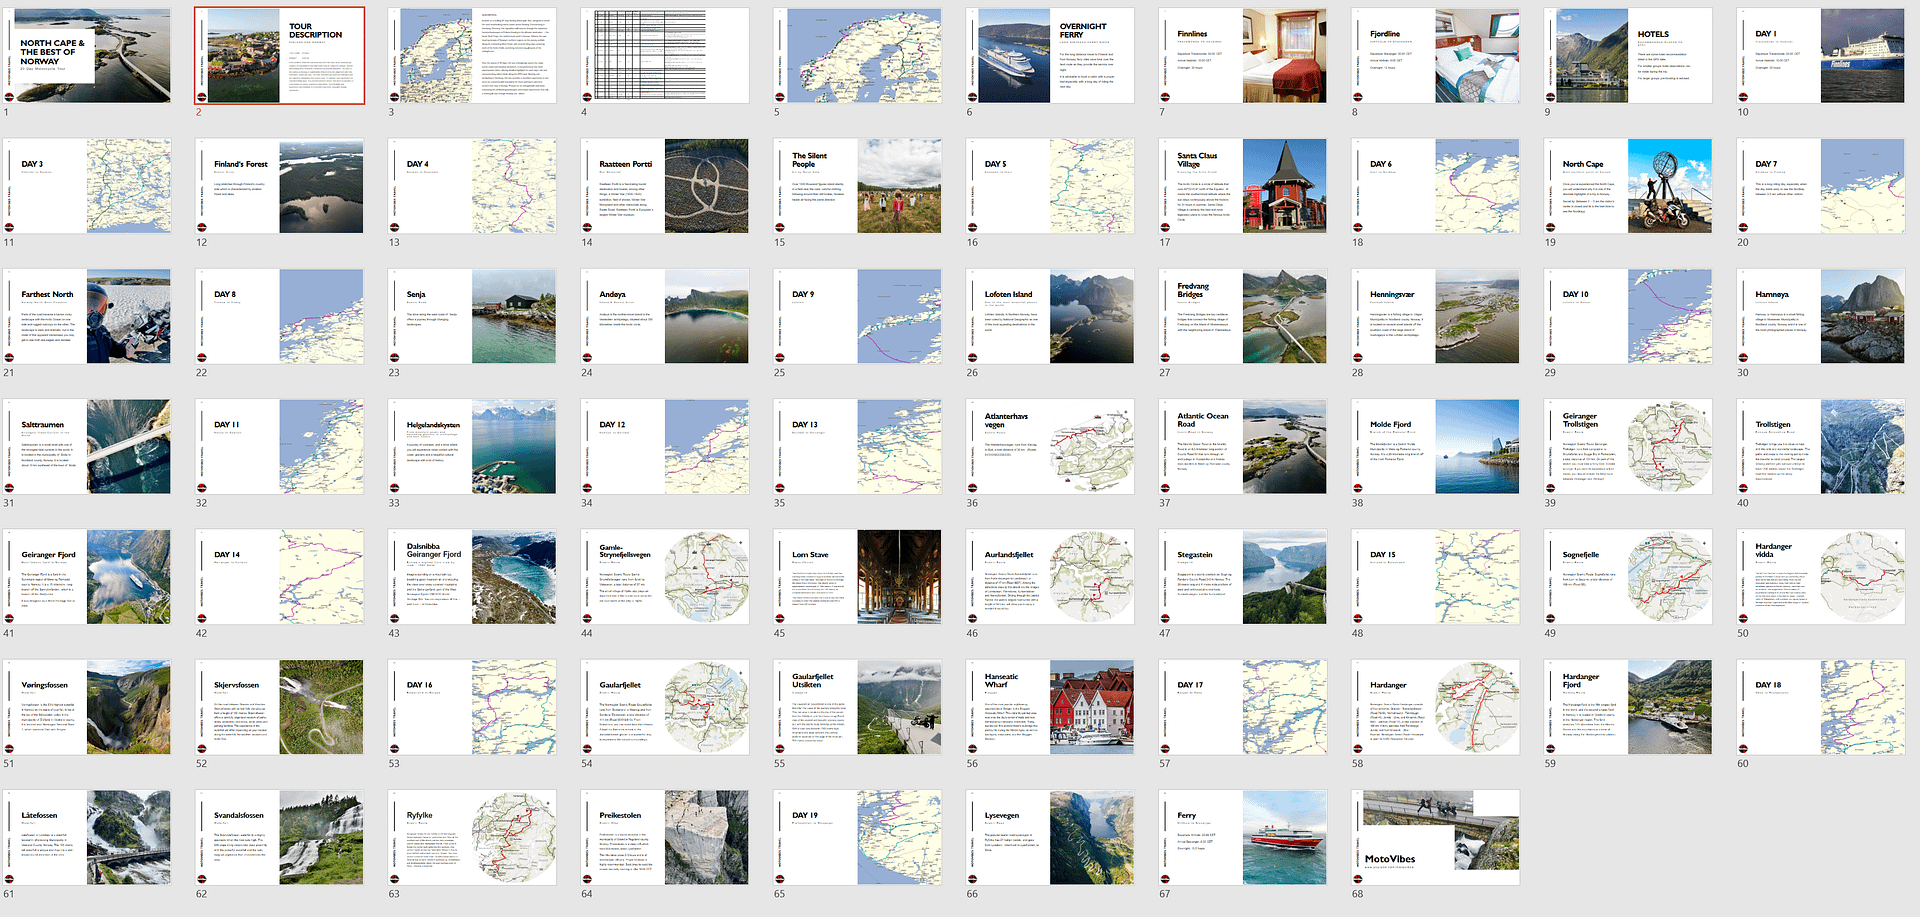Screen dimensions: 1920x917
Task: Choose the North Cape globe monument slide
Action: [x=1627, y=186]
